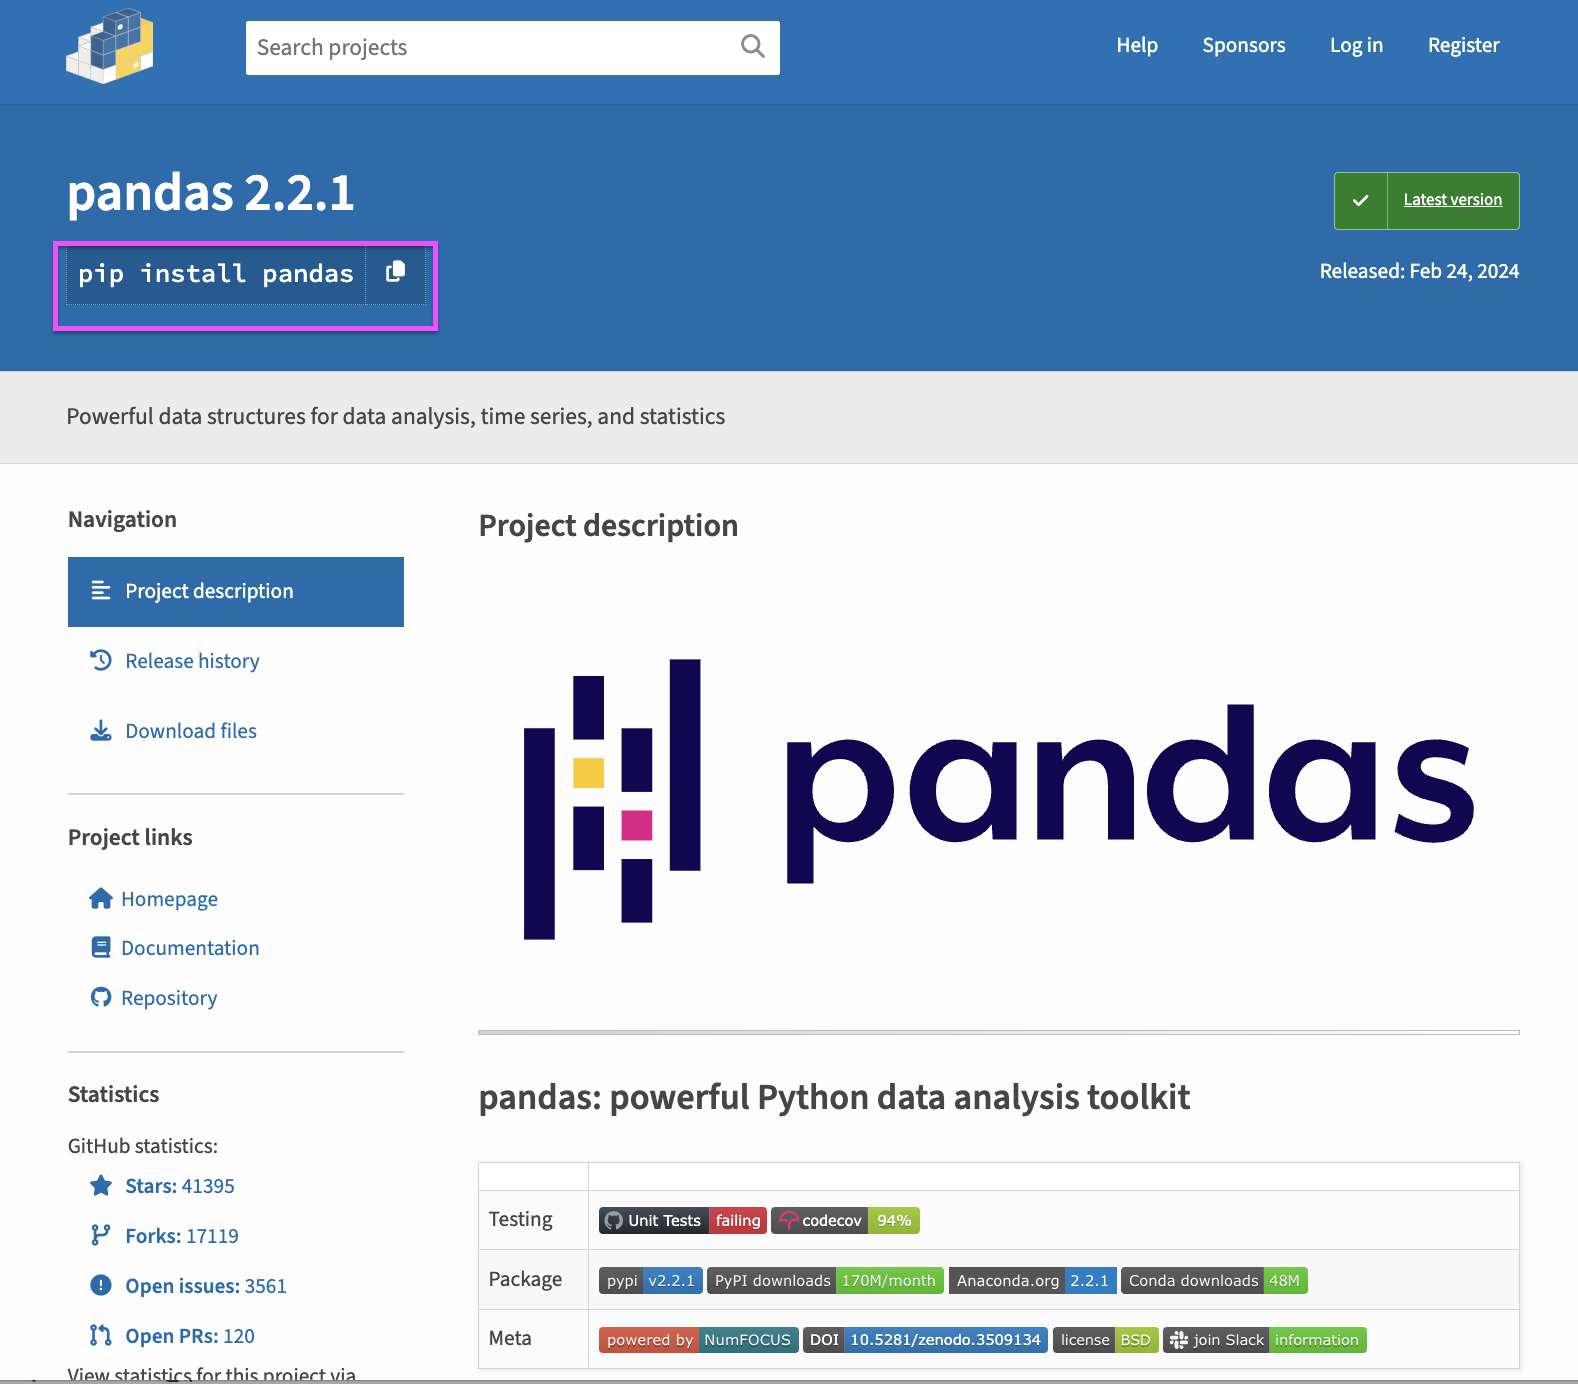Screen dimensions: 1578x1384
Task: Open Help in top navigation
Action: (1137, 45)
